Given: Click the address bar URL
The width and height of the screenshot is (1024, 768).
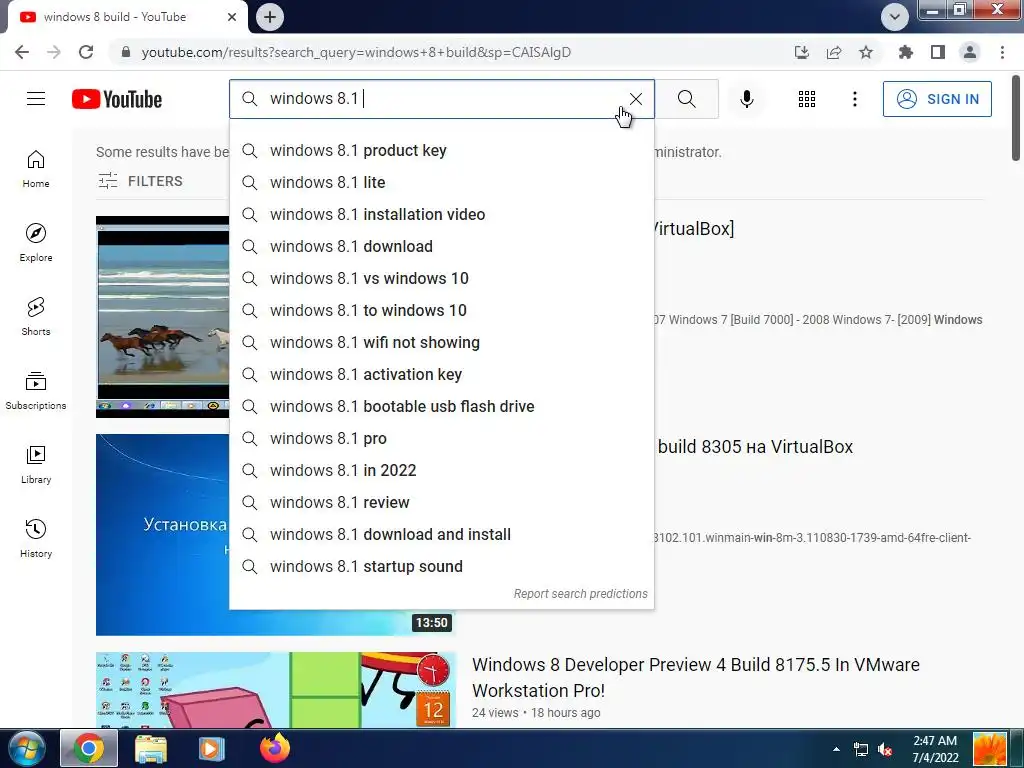Looking at the screenshot, I should [x=356, y=52].
